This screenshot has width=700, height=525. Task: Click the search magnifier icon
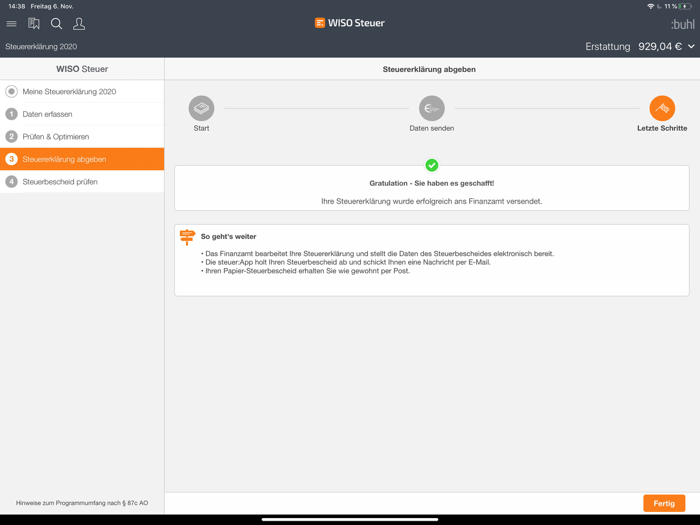pos(56,24)
